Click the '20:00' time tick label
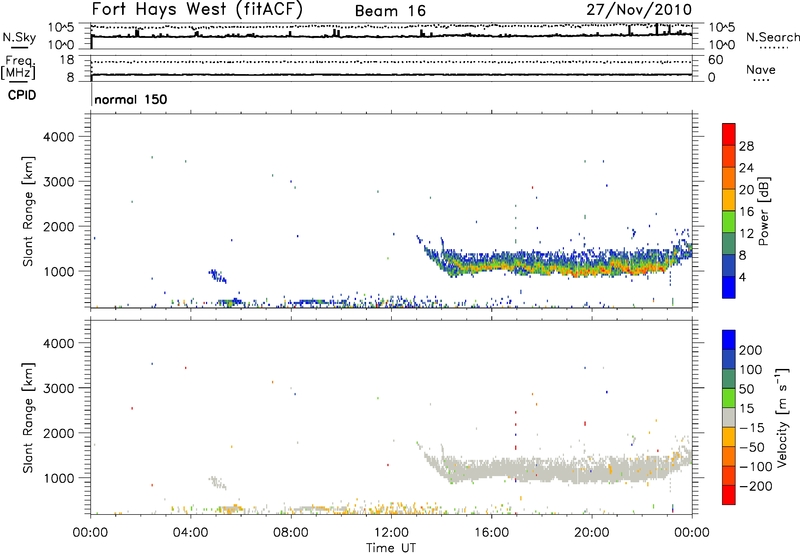 [592, 533]
